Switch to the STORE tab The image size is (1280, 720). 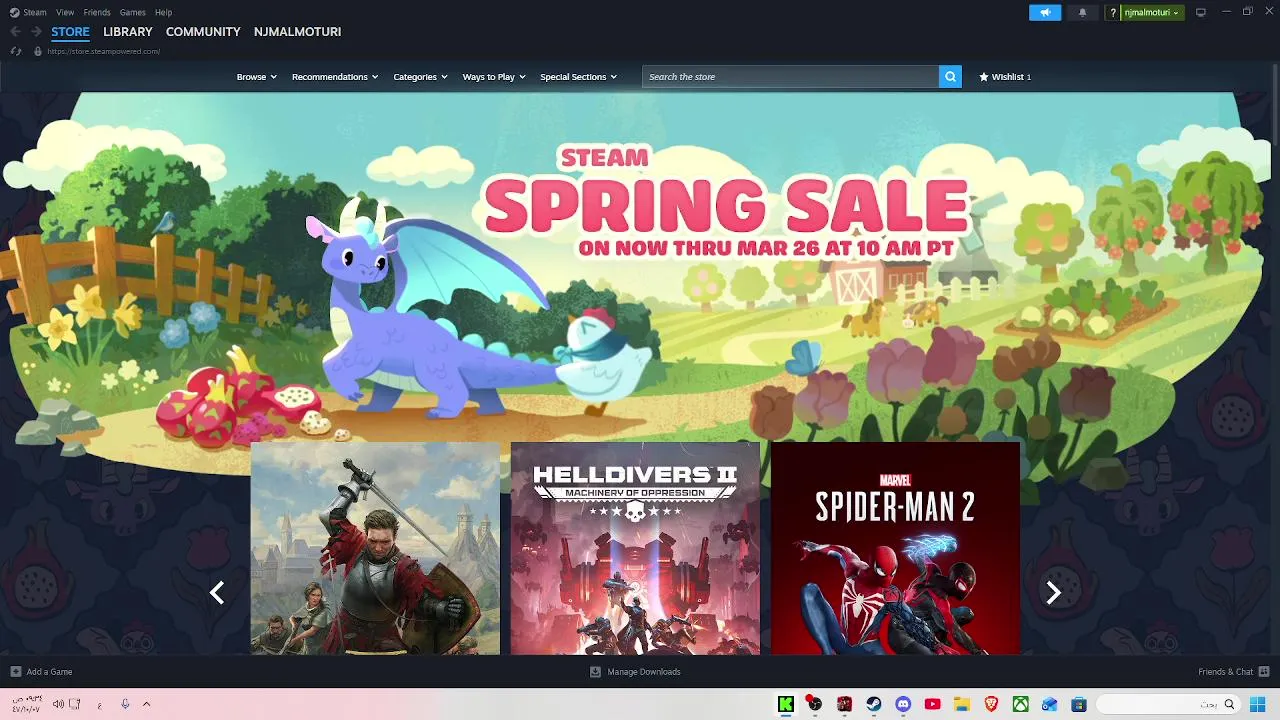pyautogui.click(x=70, y=31)
